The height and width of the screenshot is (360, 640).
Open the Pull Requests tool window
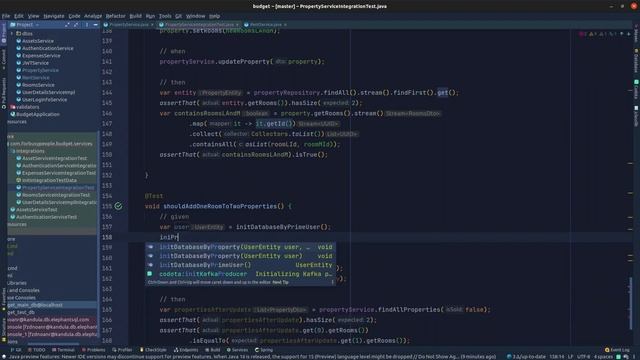pos(3,93)
